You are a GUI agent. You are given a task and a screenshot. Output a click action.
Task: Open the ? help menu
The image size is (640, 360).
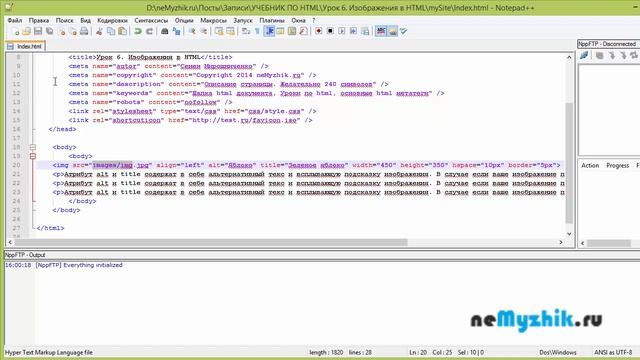coord(313,20)
